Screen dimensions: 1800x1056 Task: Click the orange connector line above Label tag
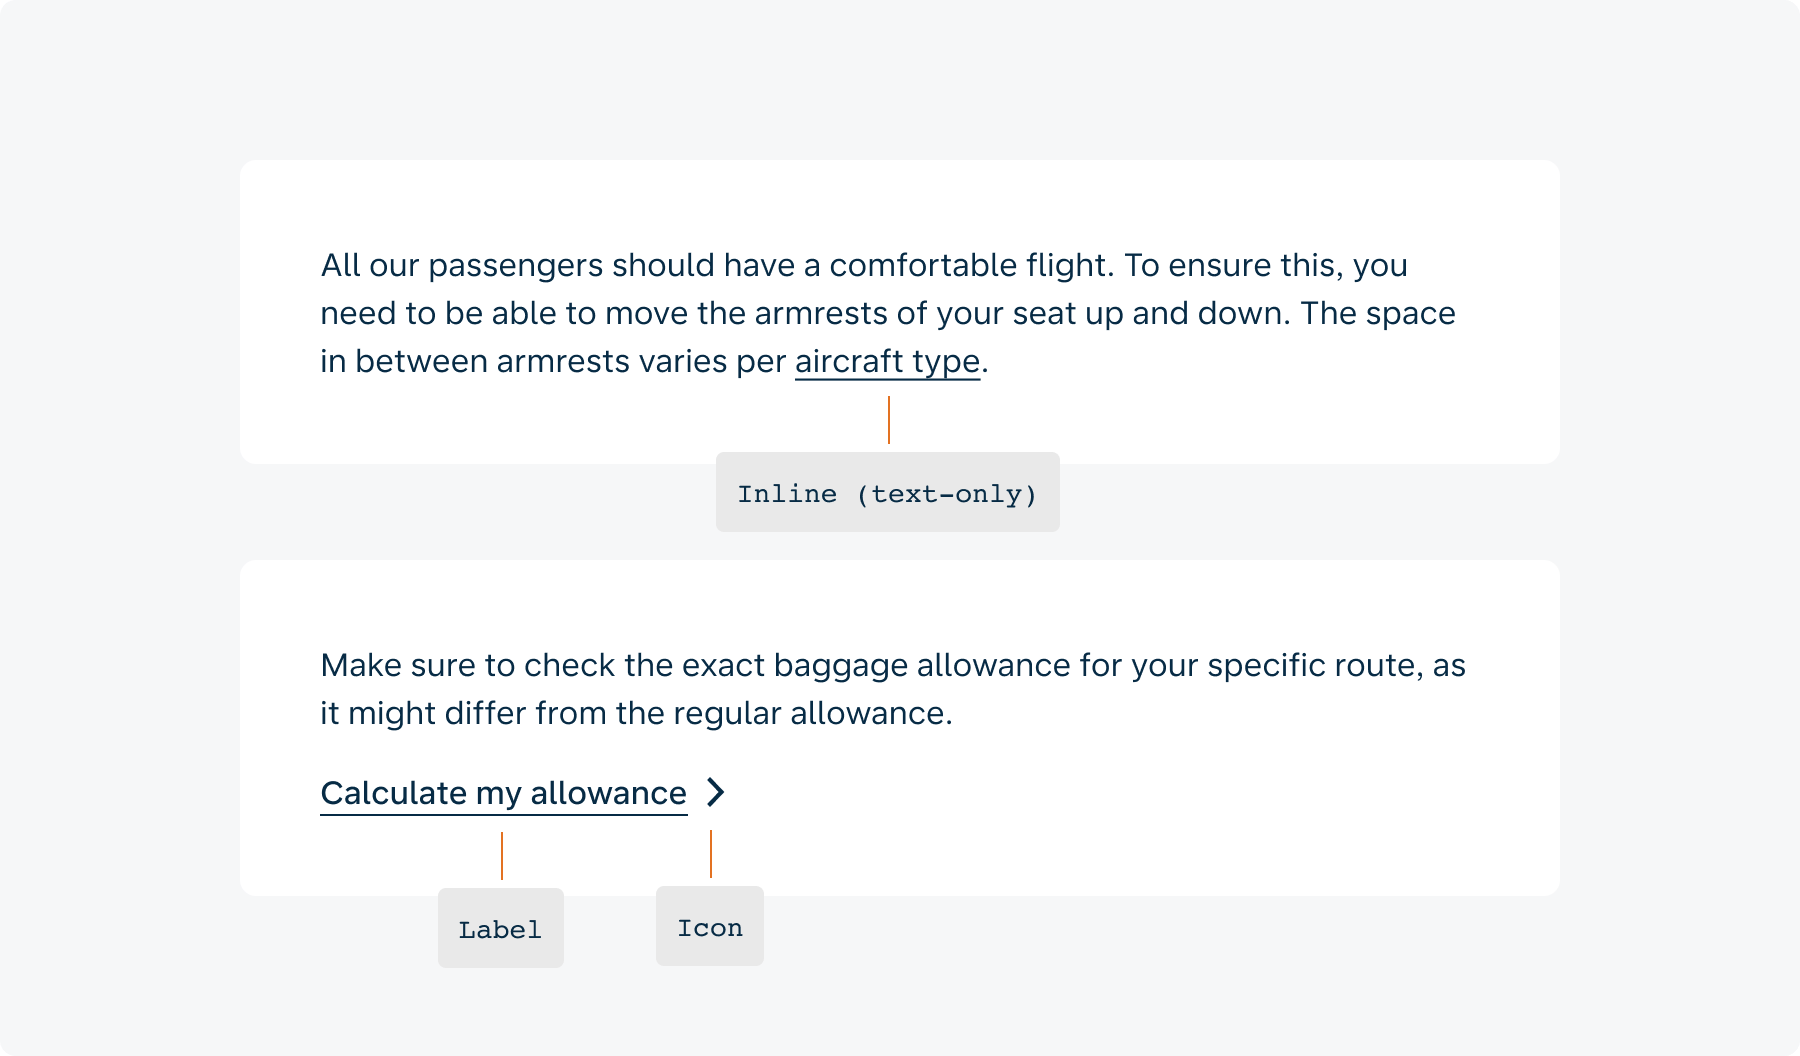tap(502, 856)
